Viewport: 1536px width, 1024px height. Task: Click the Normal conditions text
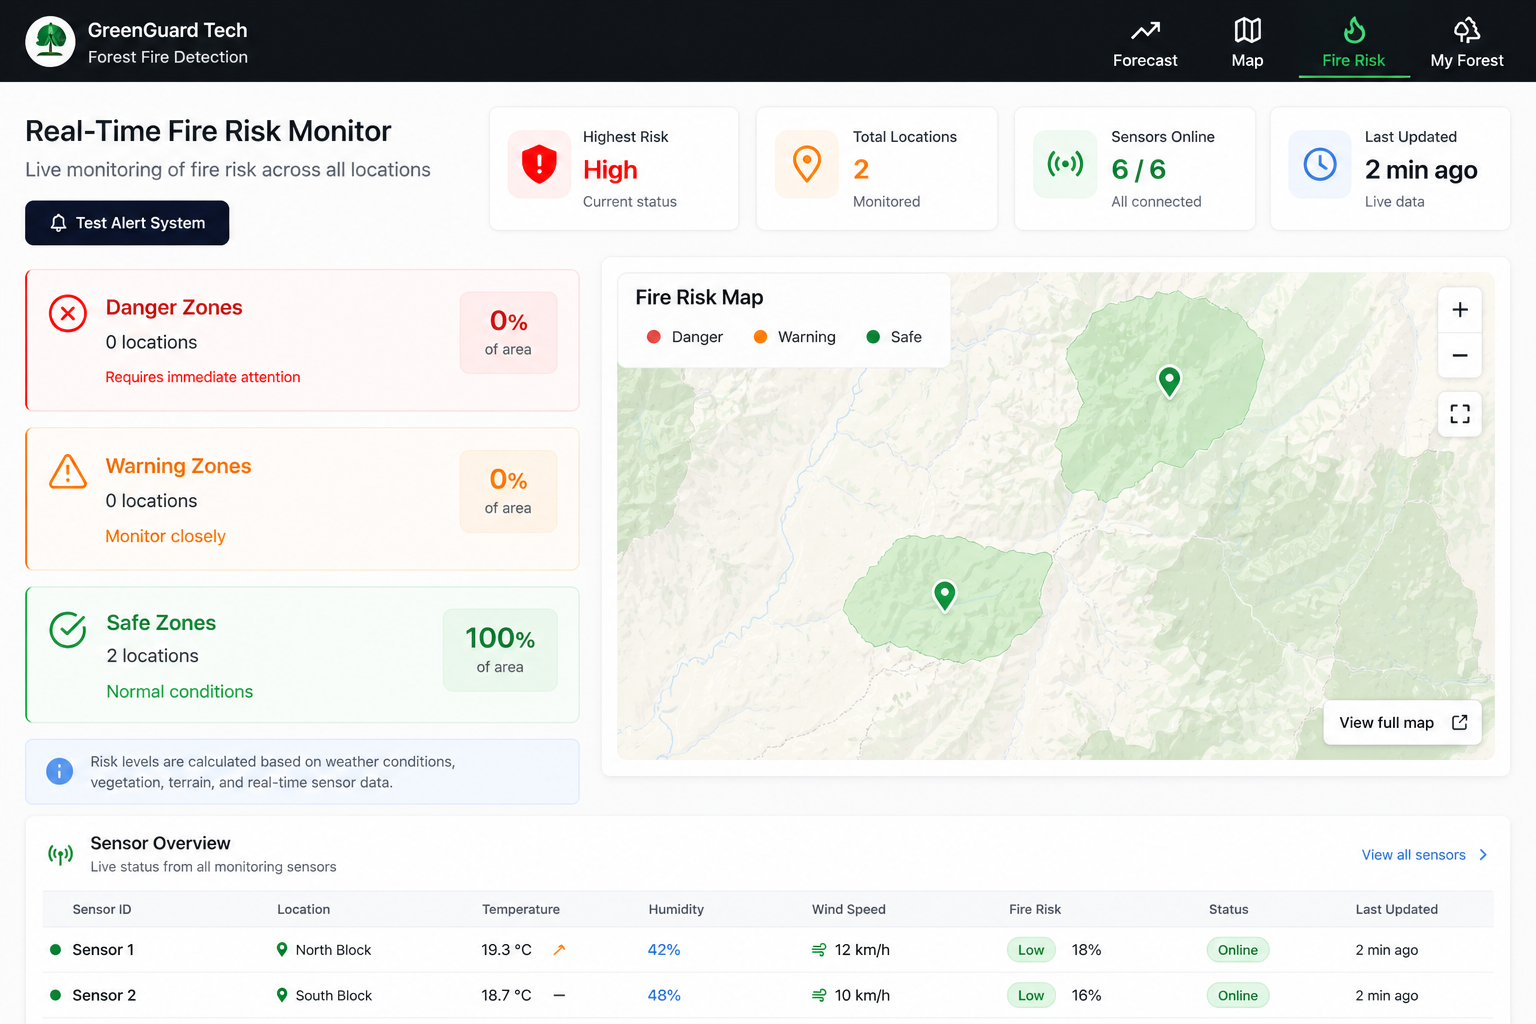click(180, 692)
